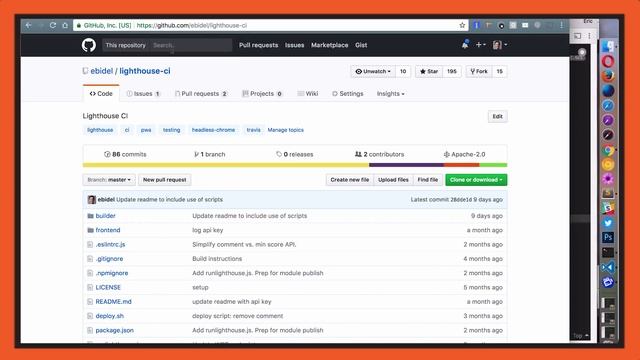Open the Insights dropdown tab
The width and height of the screenshot is (640, 360).
click(391, 94)
